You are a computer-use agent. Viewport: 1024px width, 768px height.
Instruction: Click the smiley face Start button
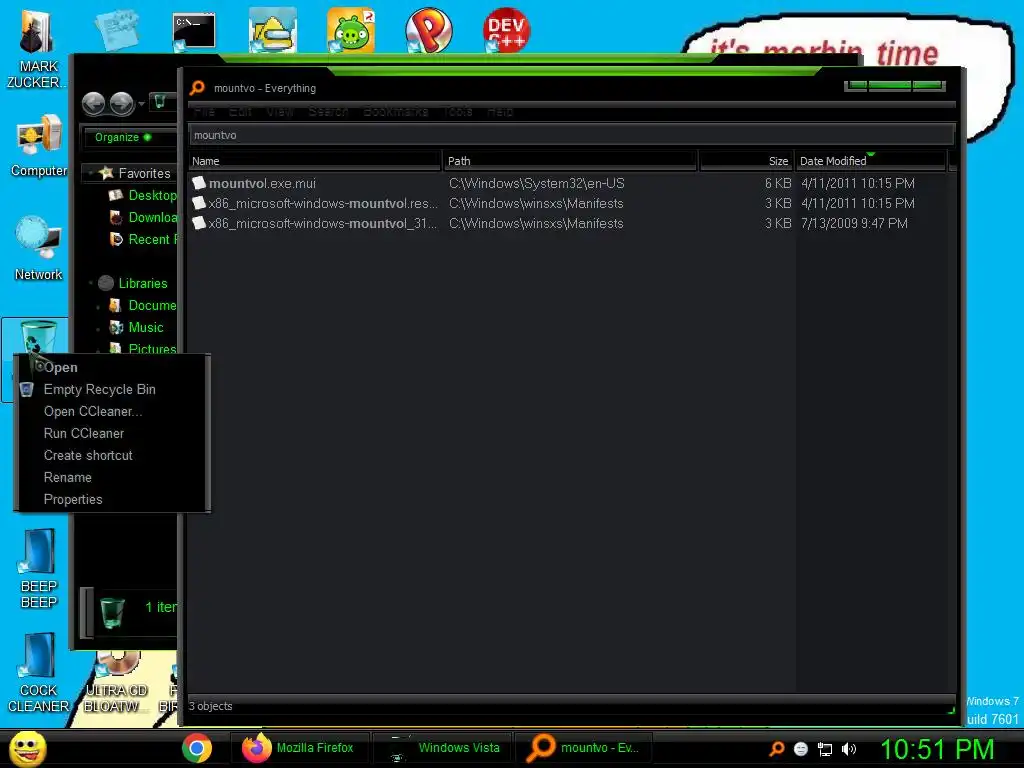[x=27, y=748]
